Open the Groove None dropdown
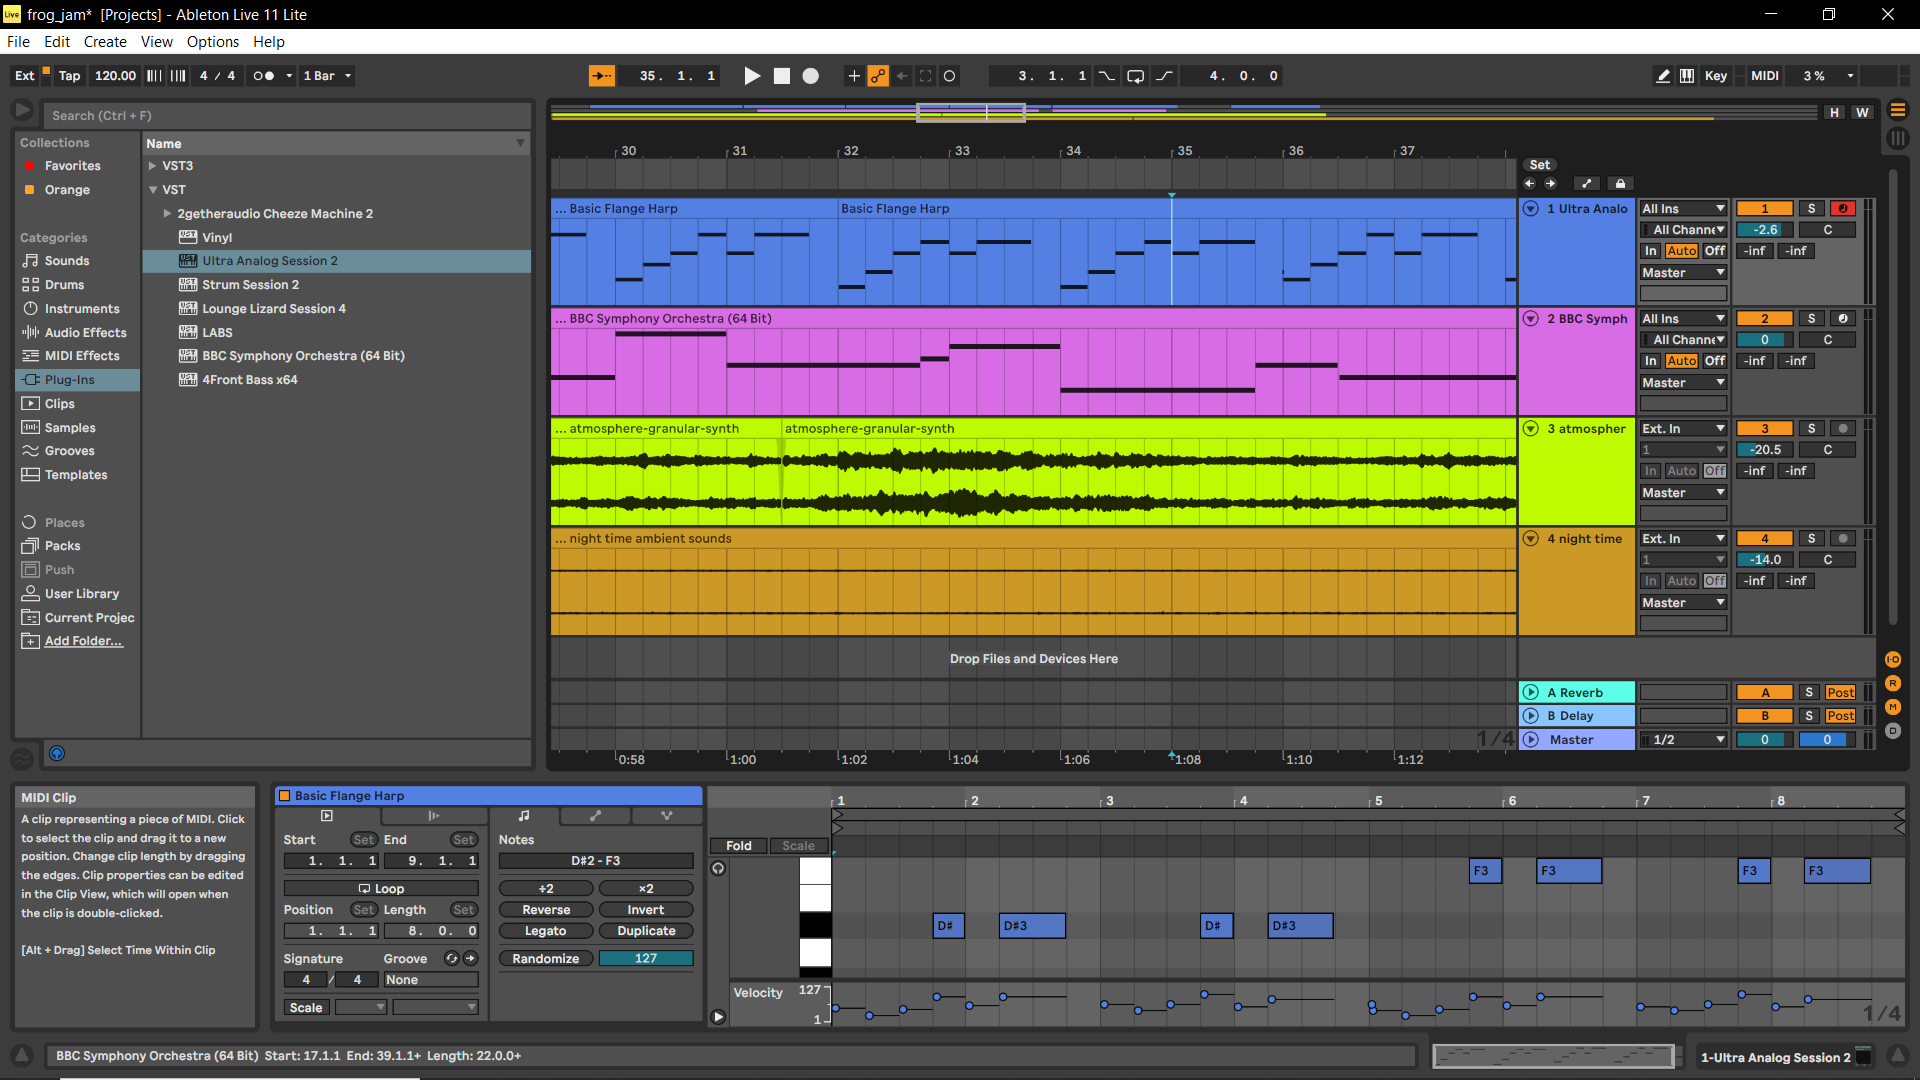 (431, 980)
